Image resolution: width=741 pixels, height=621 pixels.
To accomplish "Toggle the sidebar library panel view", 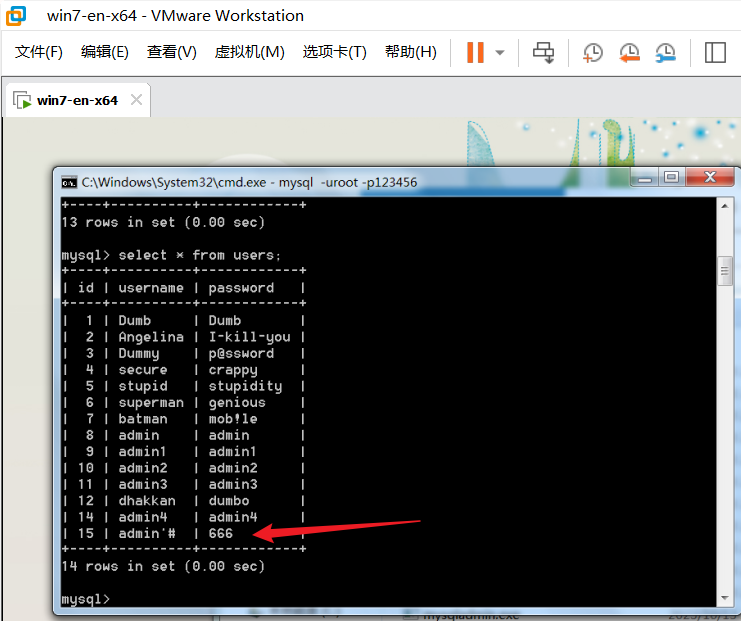I will (x=714, y=52).
